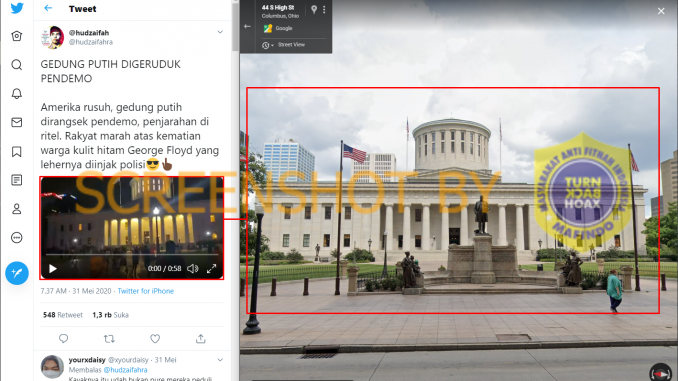The height and width of the screenshot is (381, 678).
Task: Click the @hudzaifahra mention link in reply
Action: pos(125,370)
